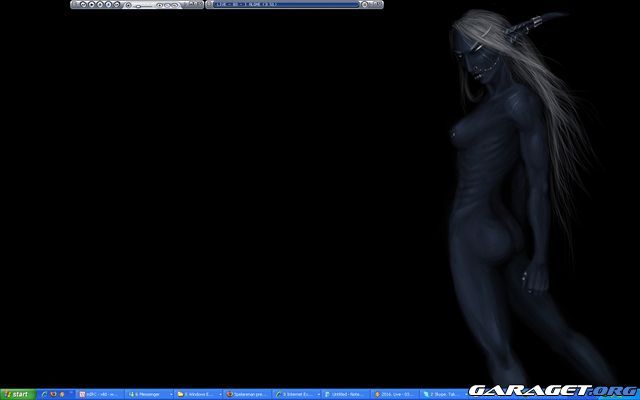
Task: Open the Messenger taskbar group
Action: click(150, 395)
